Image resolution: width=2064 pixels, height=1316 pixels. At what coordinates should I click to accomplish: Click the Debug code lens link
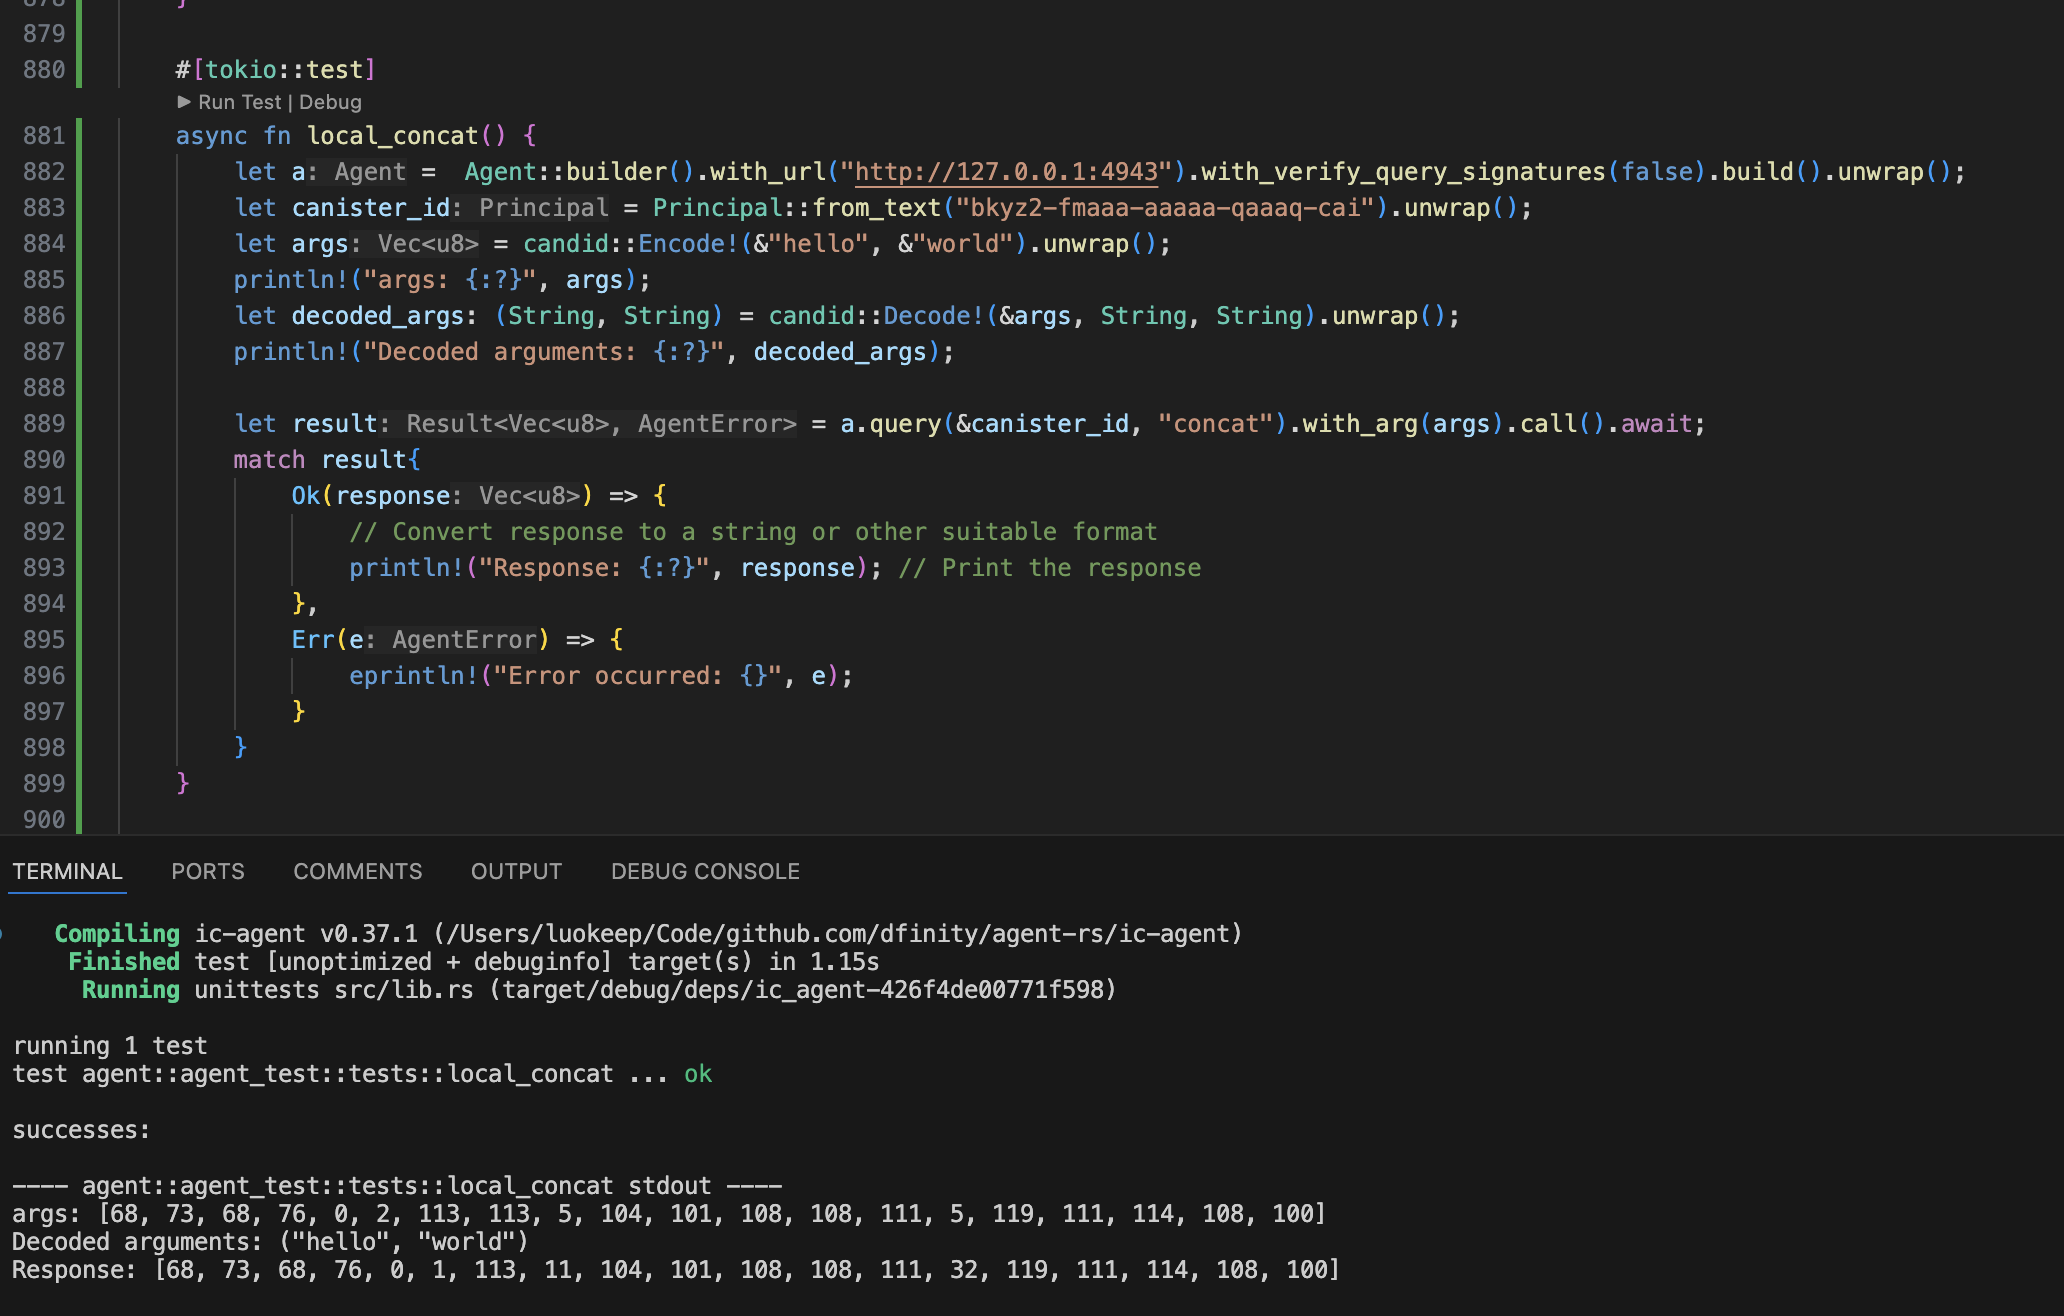[330, 102]
